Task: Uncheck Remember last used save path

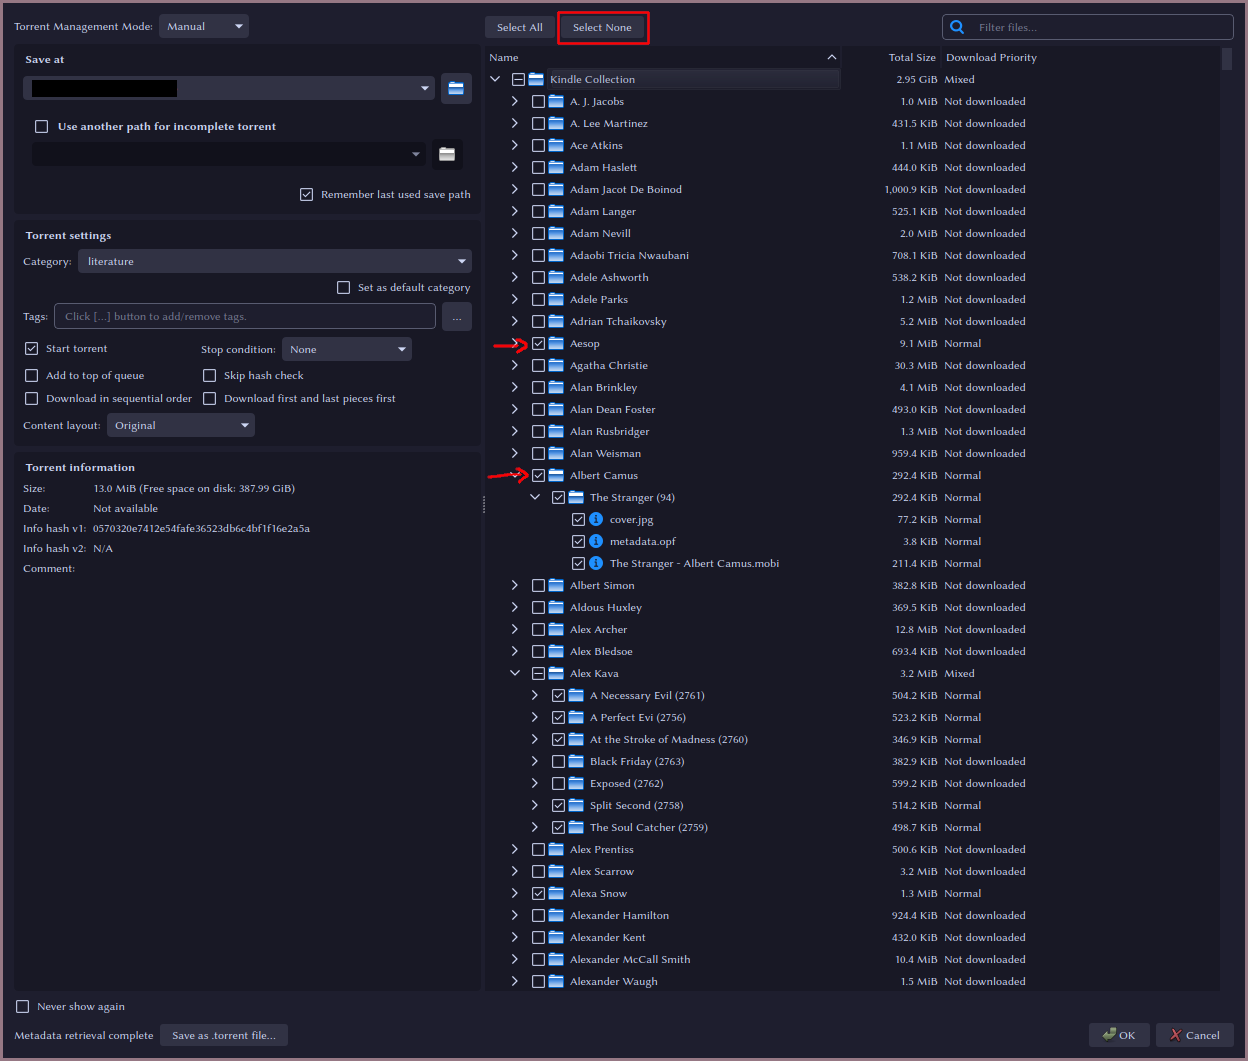Action: 306,194
